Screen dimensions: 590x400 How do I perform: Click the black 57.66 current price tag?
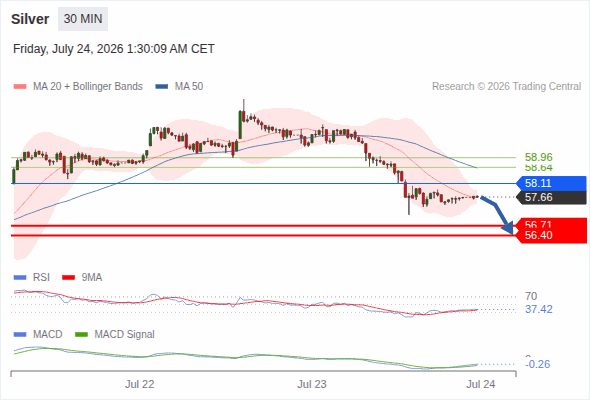[x=551, y=197]
